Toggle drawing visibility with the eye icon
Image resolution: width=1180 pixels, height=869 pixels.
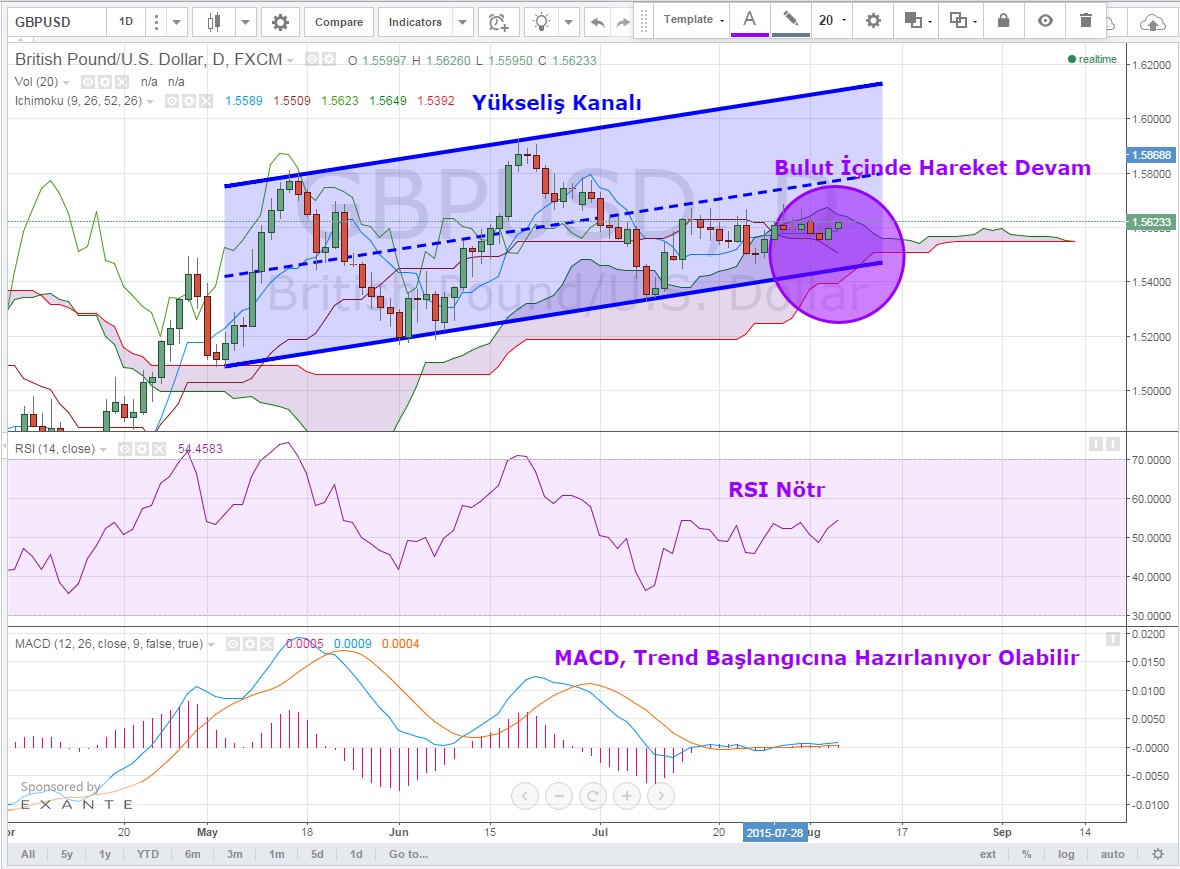[1045, 20]
